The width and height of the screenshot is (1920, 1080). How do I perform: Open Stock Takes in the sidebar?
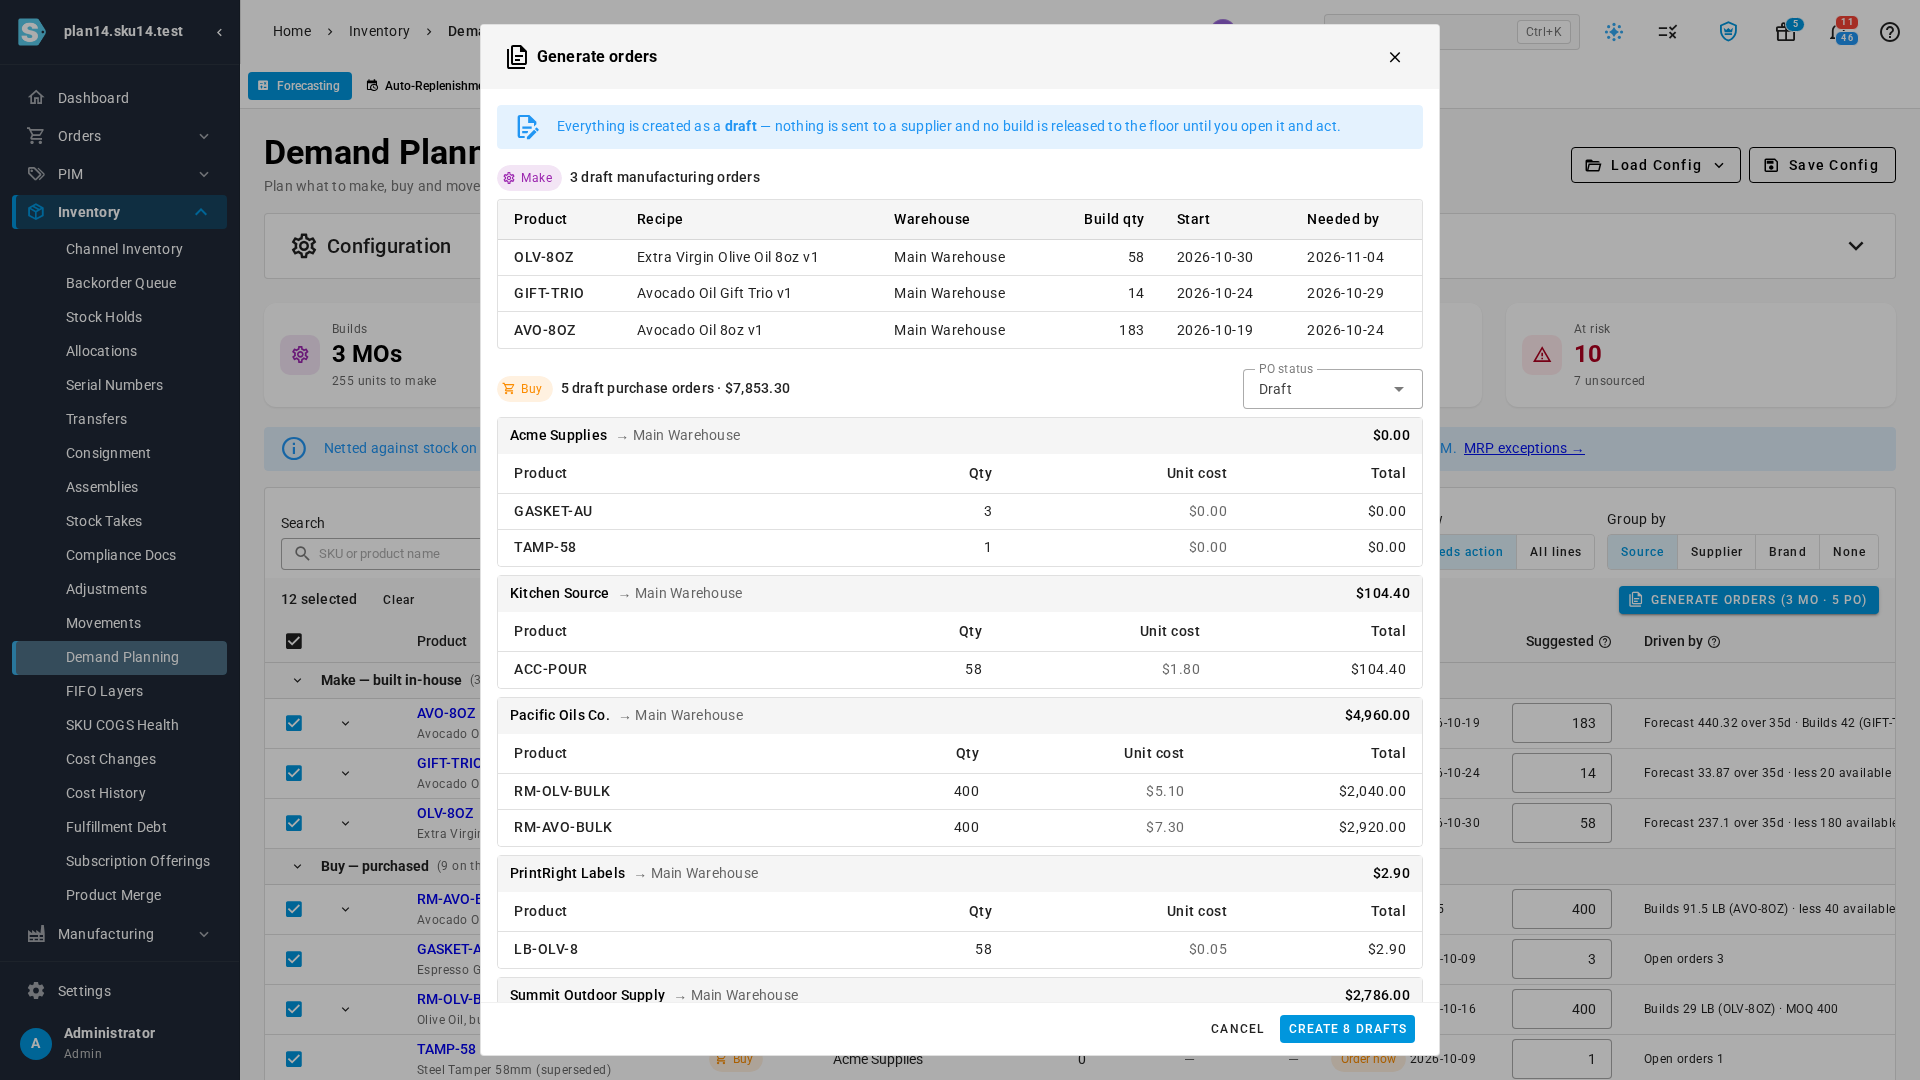104,521
